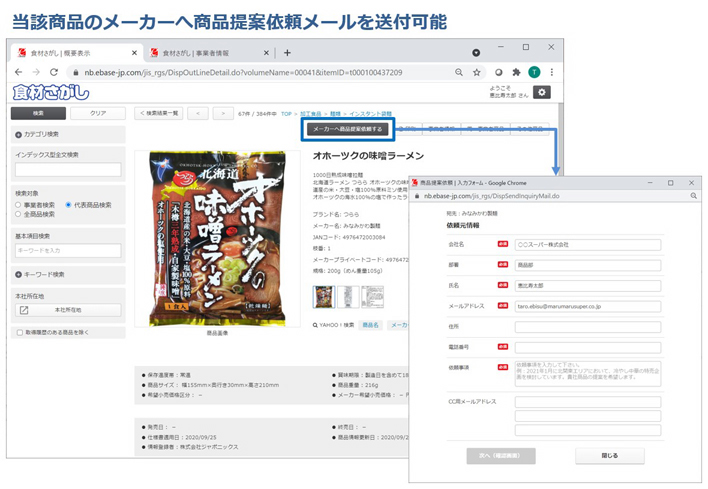Select the first product thumbnail, the package front

324,297
